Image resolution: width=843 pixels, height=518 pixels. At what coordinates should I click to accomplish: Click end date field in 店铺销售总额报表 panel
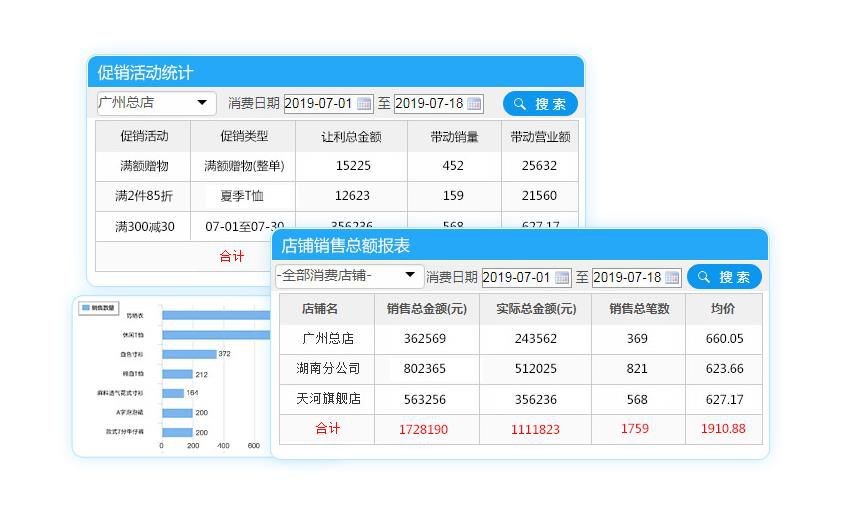coord(626,278)
